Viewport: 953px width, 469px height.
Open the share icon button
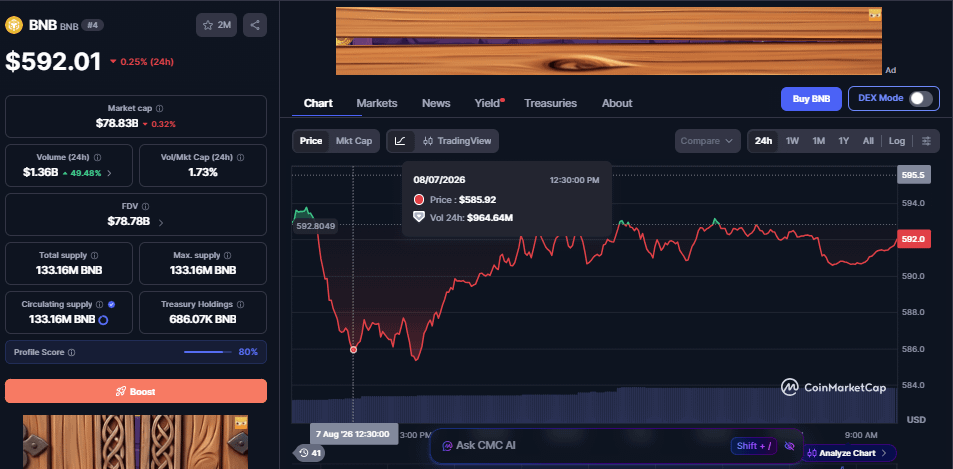coord(255,25)
